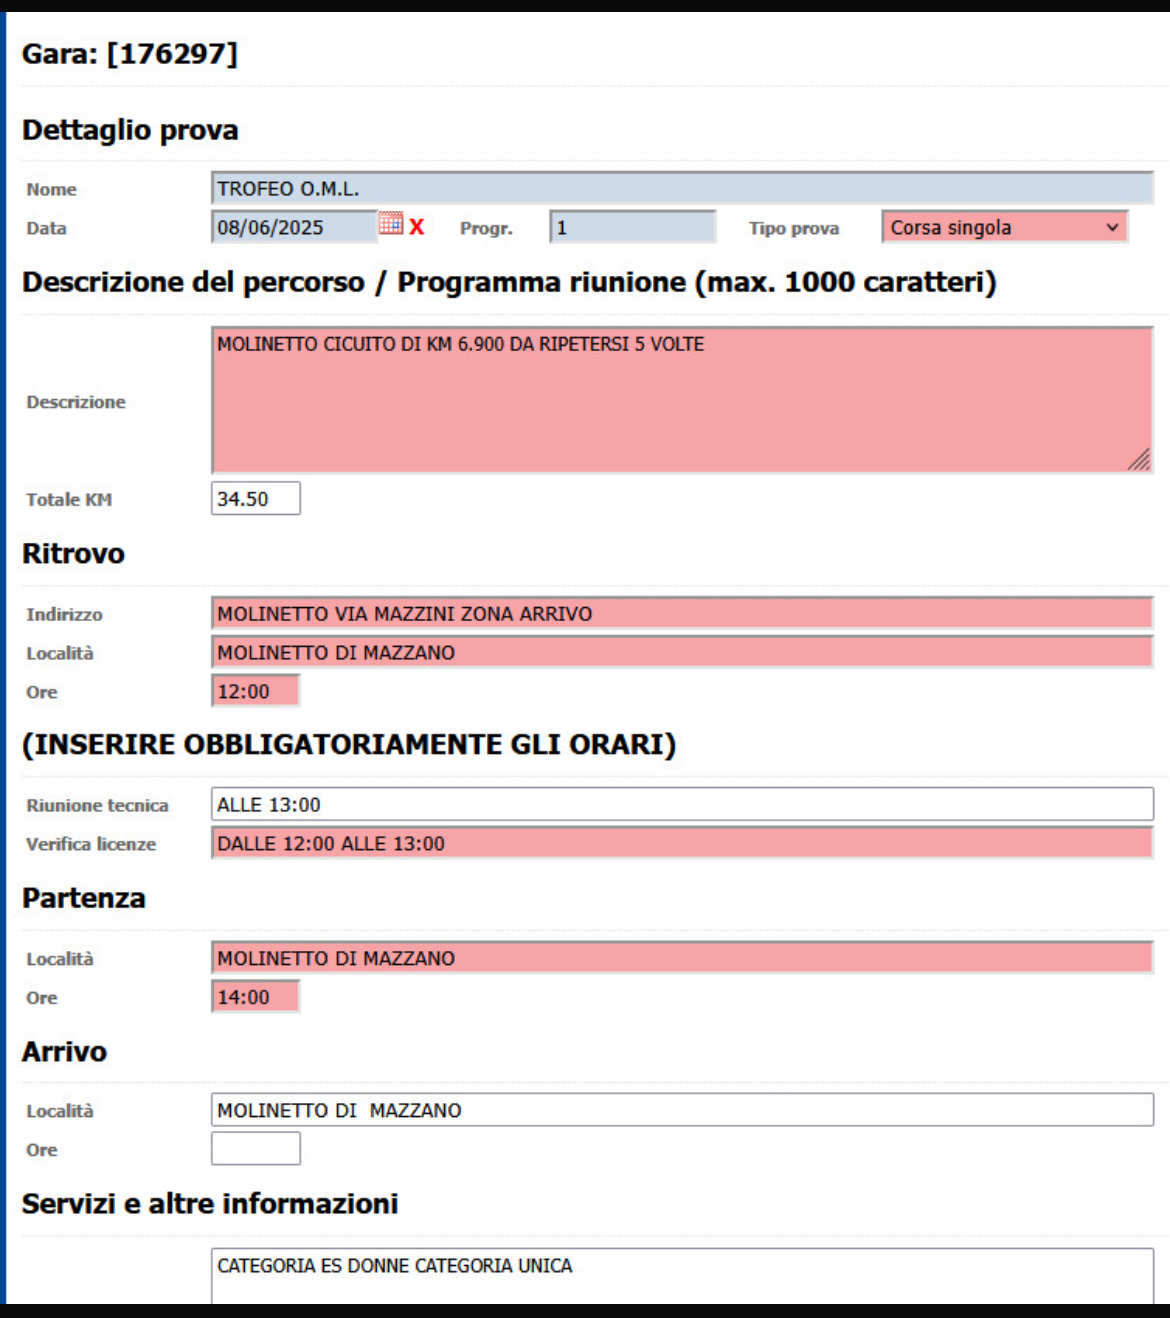
Task: Click the Ritrovo Ore field showing 12:00
Action: pyautogui.click(x=255, y=692)
